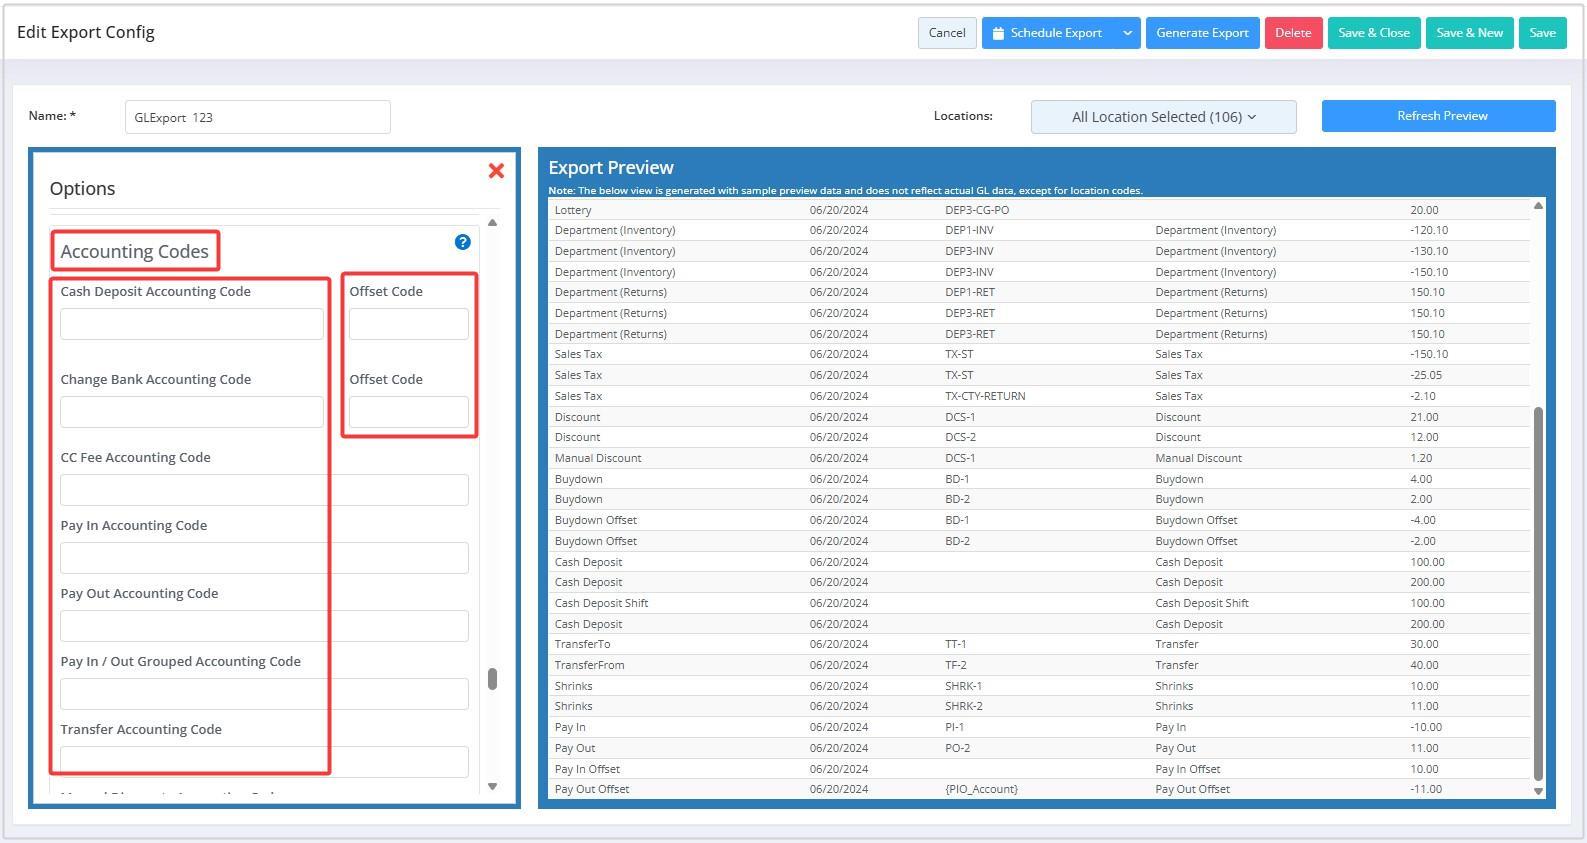Click the Save & Close button
The image size is (1587, 843).
pos(1373,33)
